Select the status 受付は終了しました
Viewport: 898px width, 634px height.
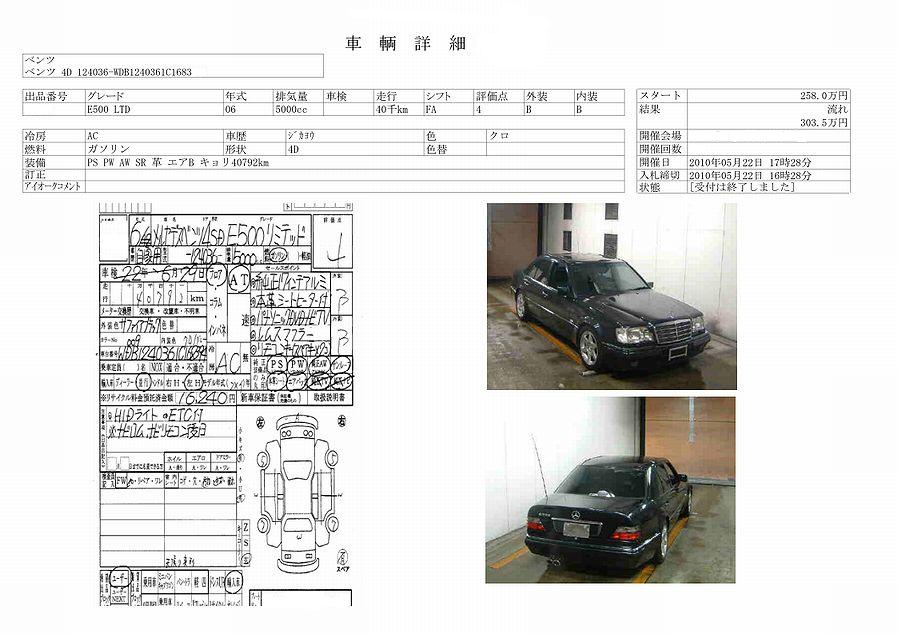[742, 187]
